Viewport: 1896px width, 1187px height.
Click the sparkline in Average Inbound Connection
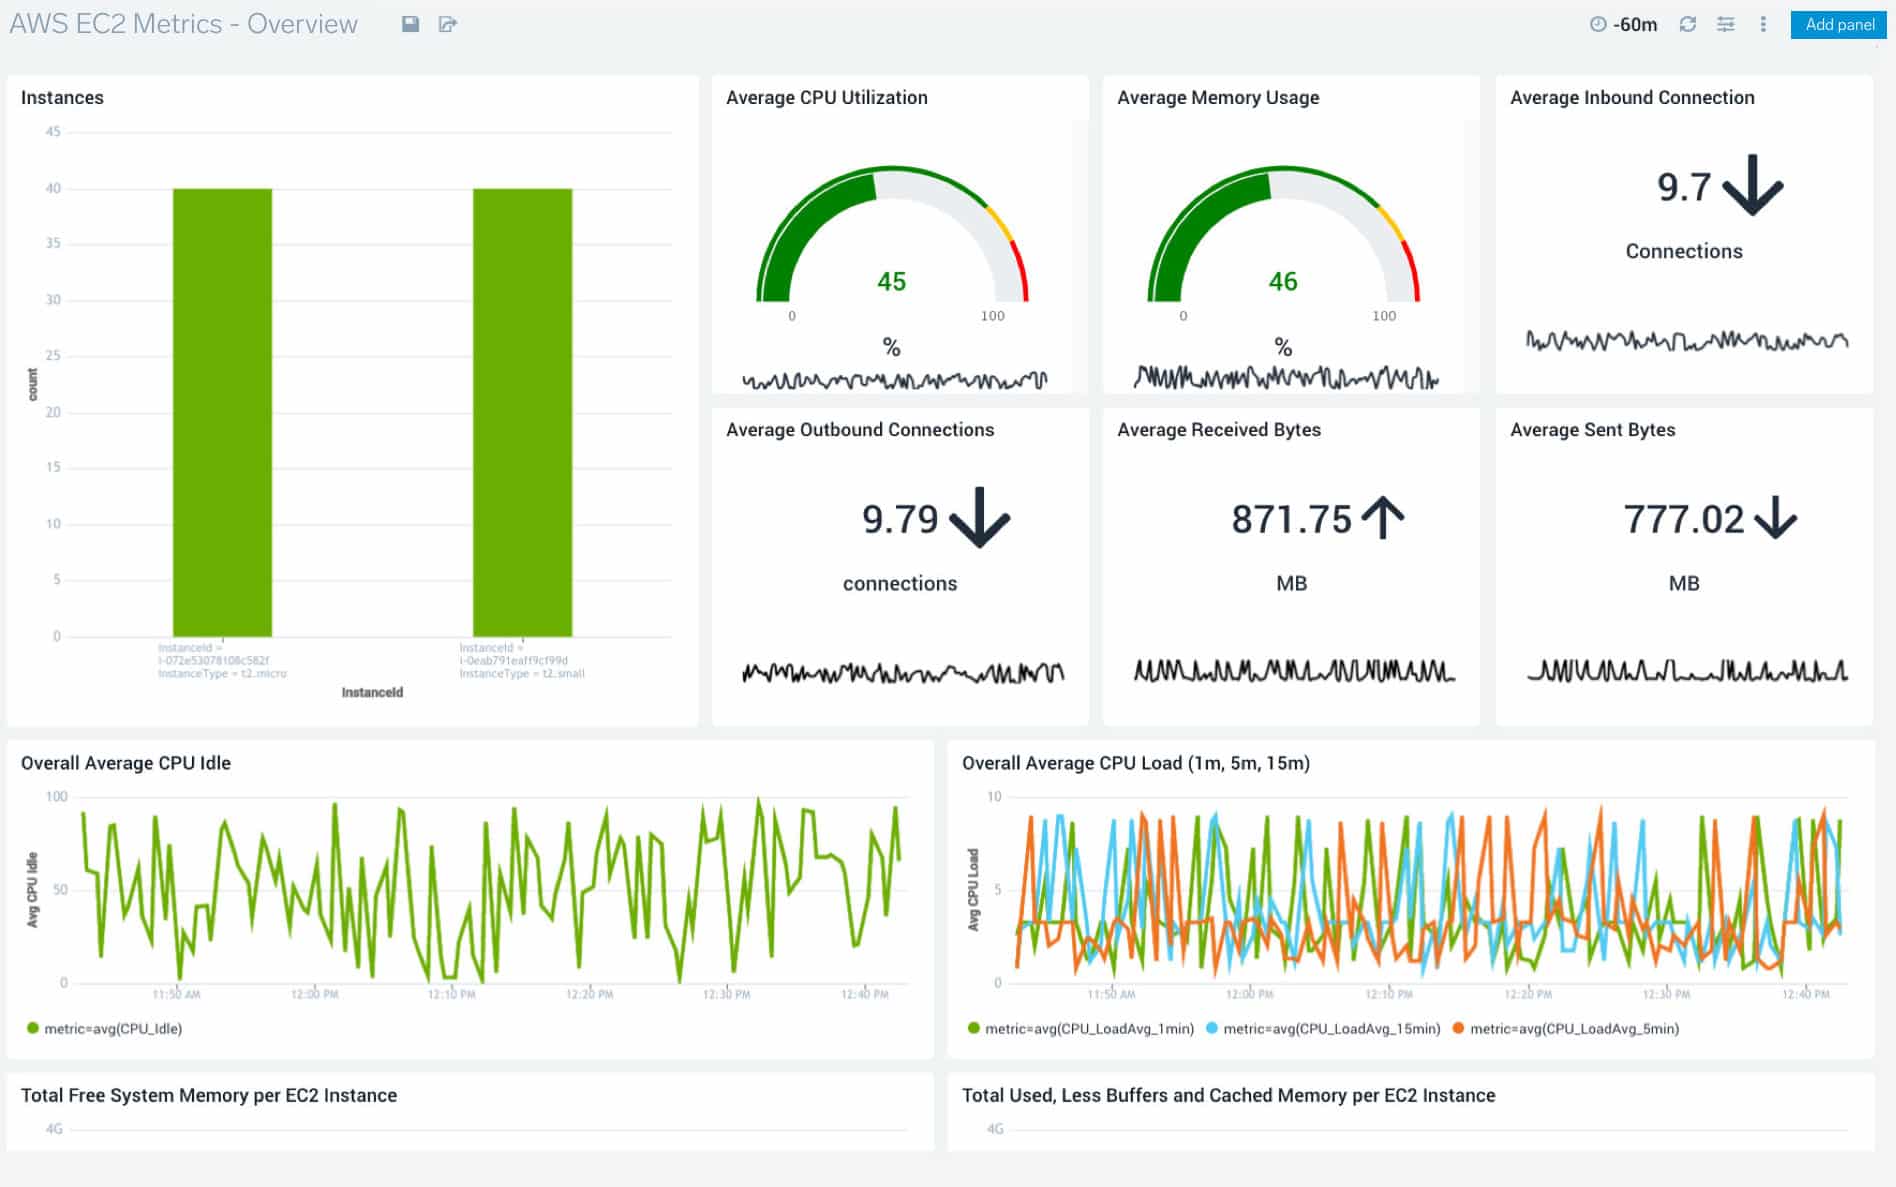point(1687,341)
